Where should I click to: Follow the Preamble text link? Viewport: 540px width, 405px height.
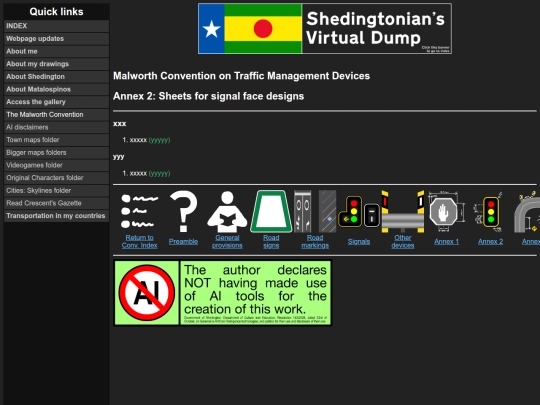pyautogui.click(x=183, y=242)
